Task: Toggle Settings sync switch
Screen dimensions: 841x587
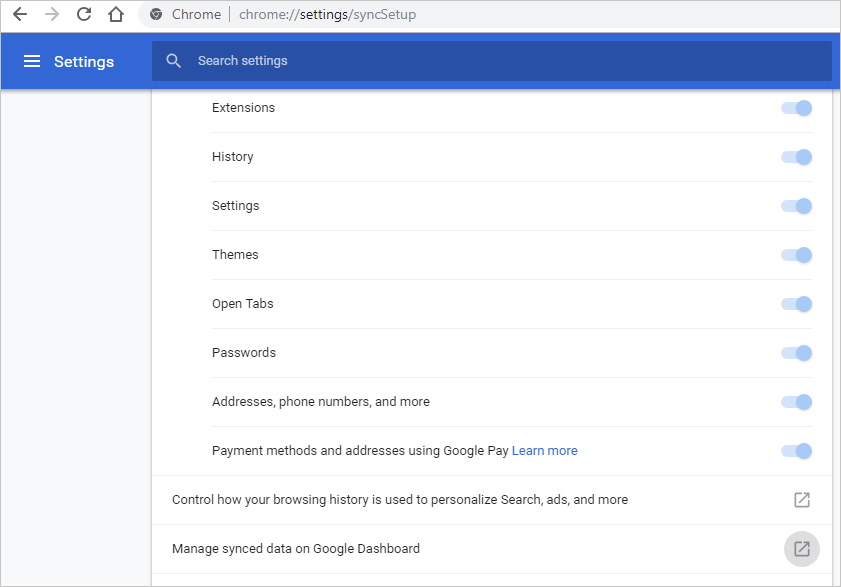Action: click(x=797, y=206)
